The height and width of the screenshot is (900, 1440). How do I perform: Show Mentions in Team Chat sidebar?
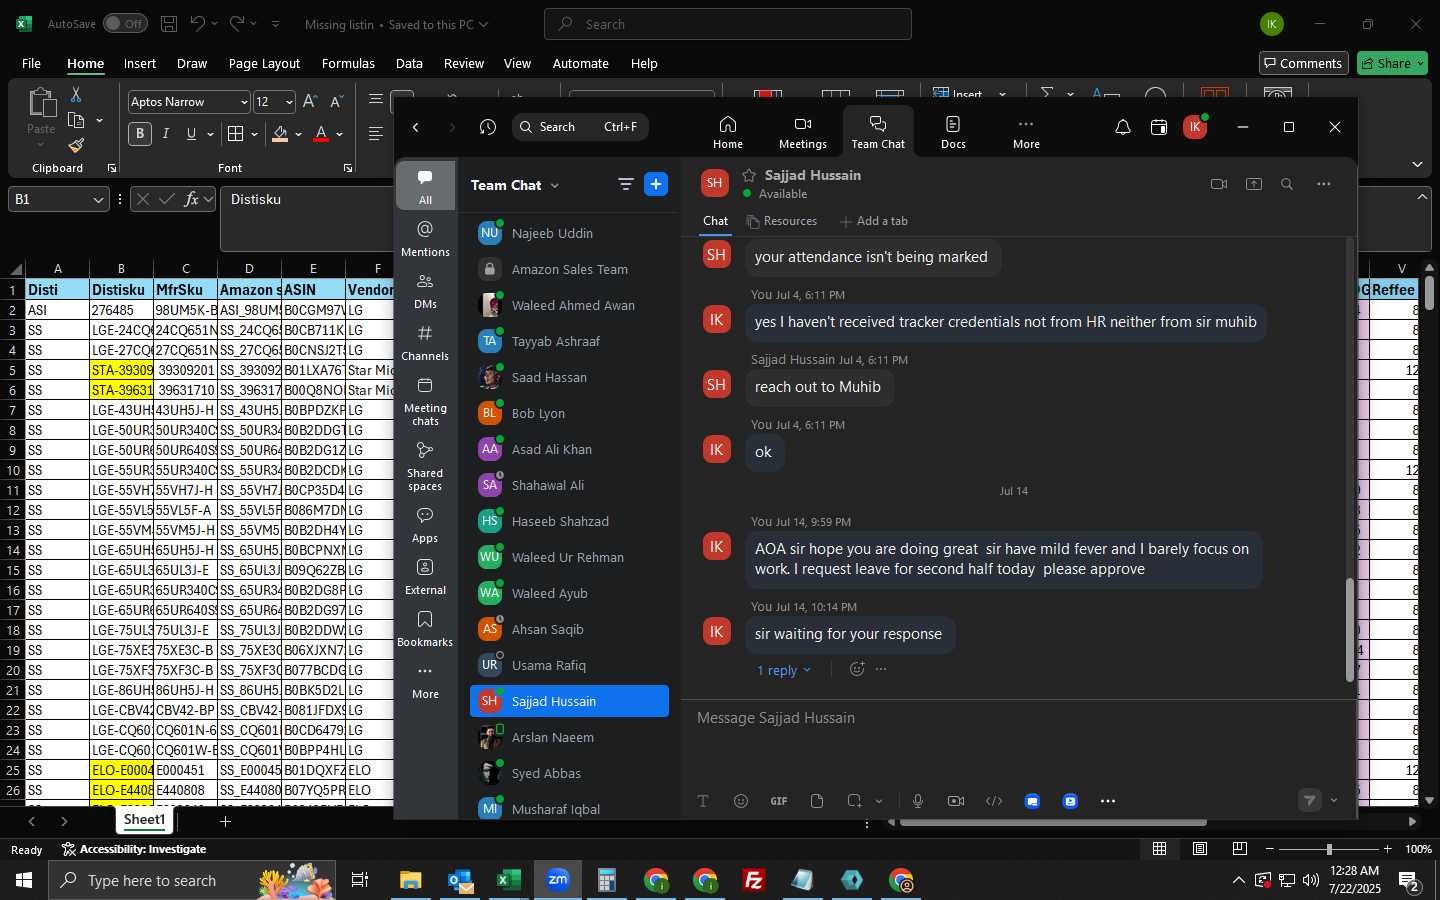425,239
